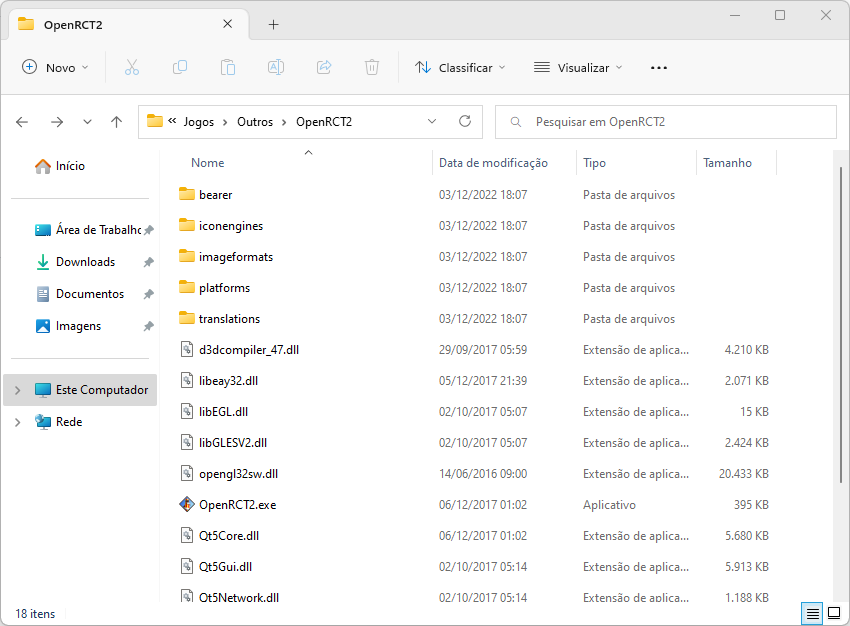Viewport: 850px width, 626px height.
Task: Open recent locations chevron dropdown
Action: click(87, 122)
